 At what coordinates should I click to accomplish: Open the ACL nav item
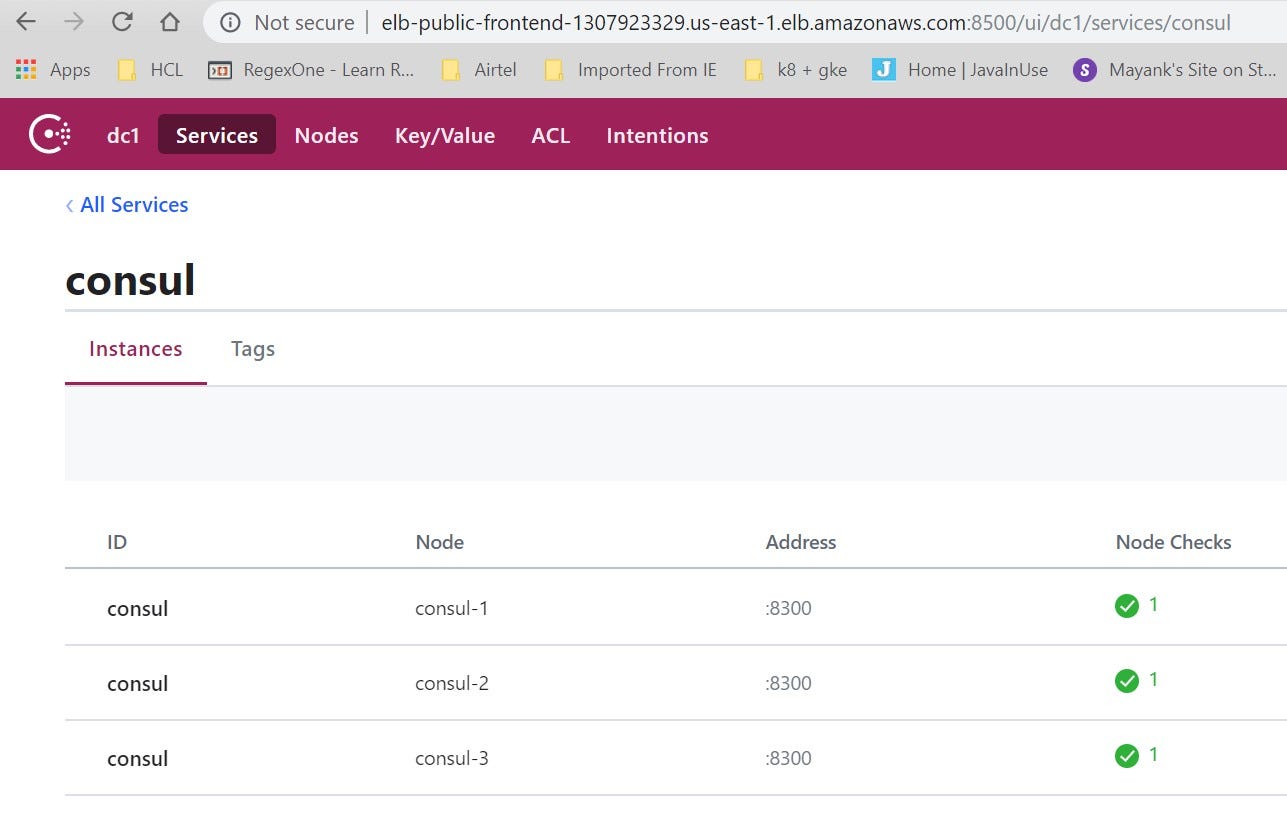[551, 135]
